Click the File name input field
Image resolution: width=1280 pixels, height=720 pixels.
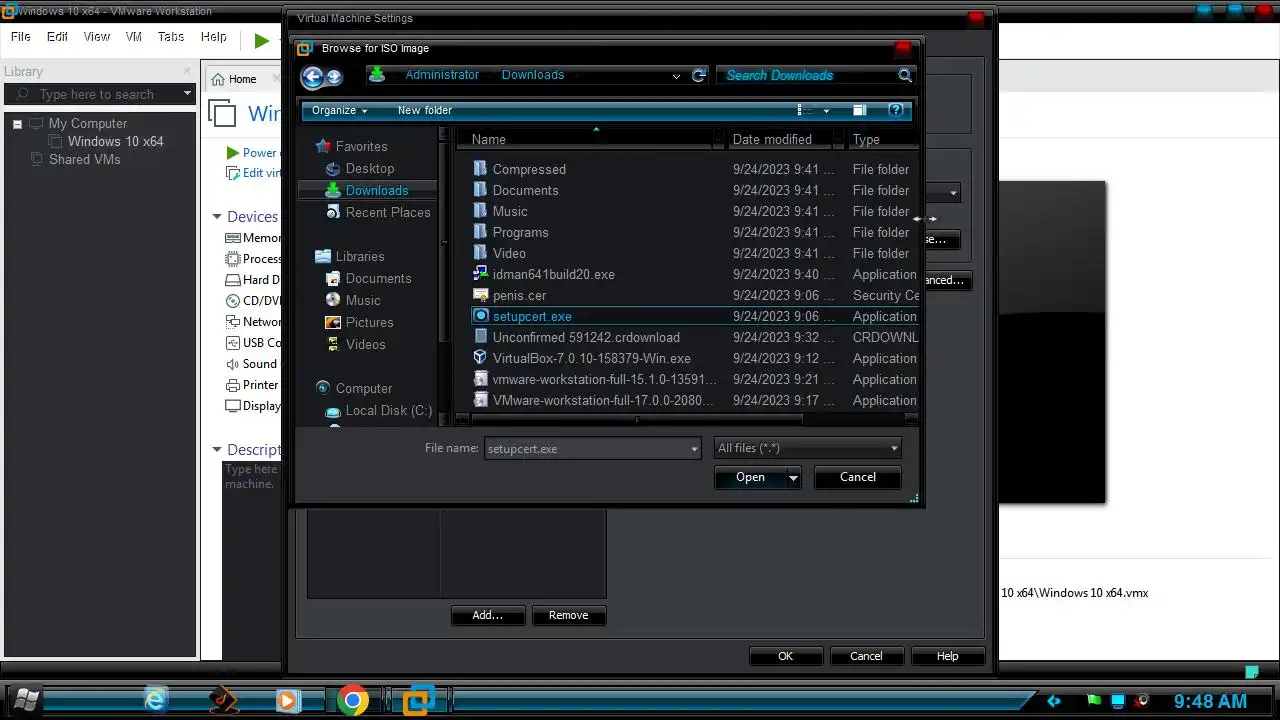[x=586, y=449]
